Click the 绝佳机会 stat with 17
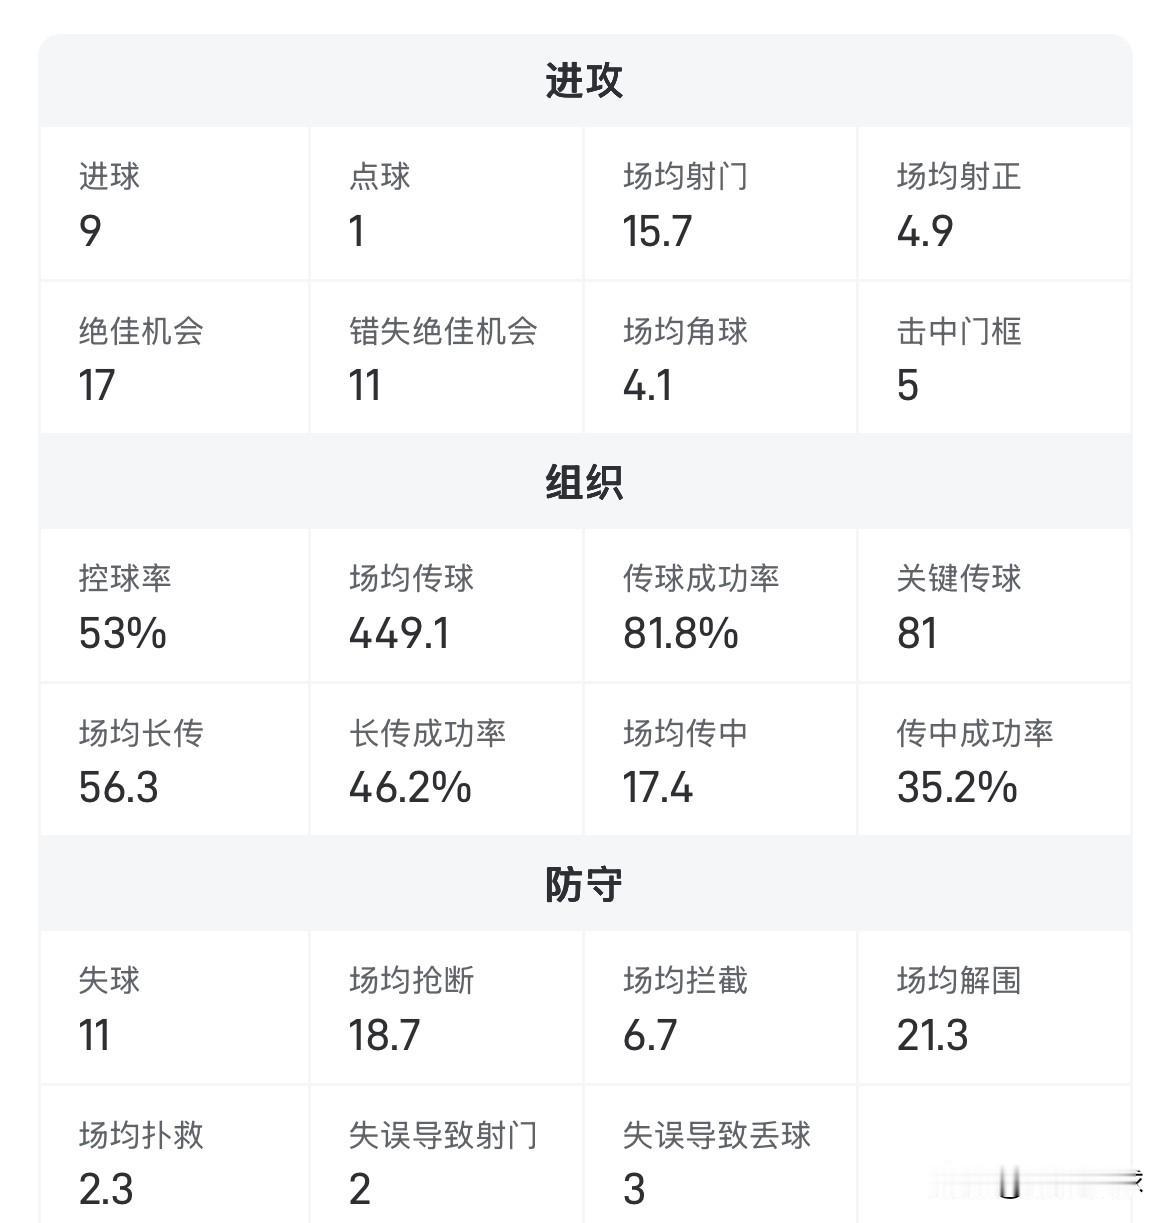1170x1223 pixels. pyautogui.click(x=174, y=358)
